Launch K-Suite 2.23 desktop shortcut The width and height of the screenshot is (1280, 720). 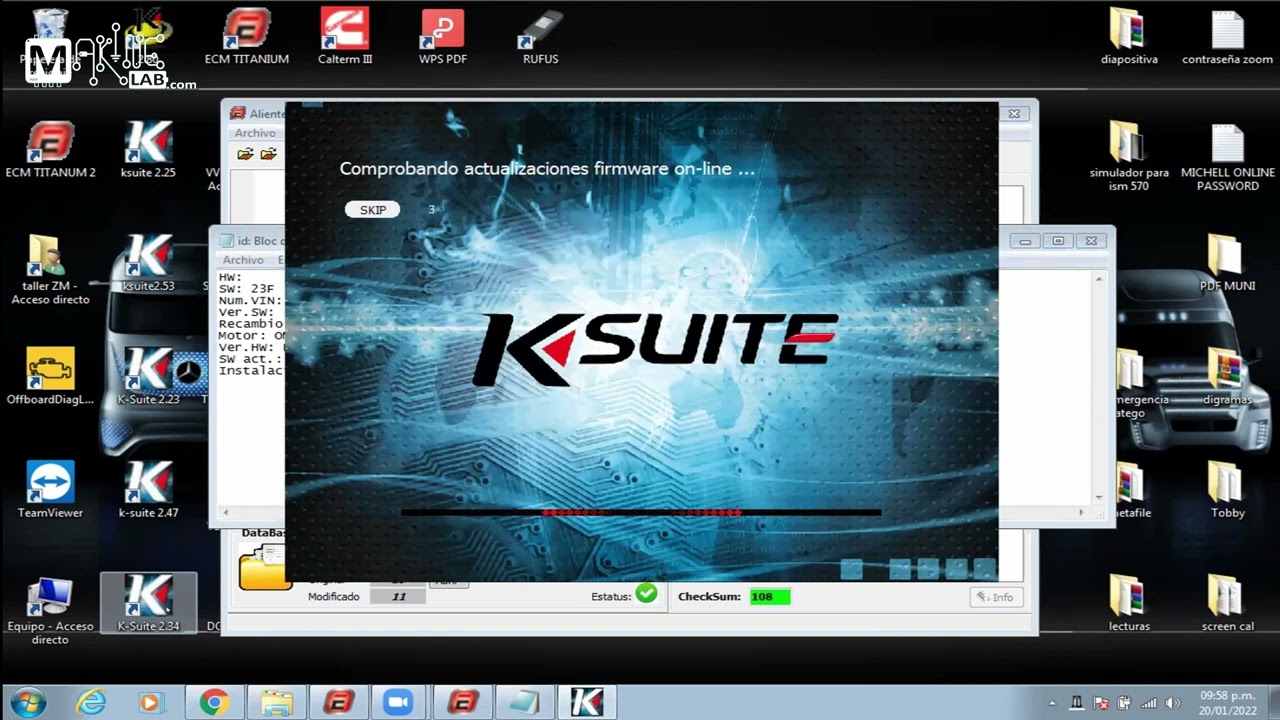pos(148,376)
